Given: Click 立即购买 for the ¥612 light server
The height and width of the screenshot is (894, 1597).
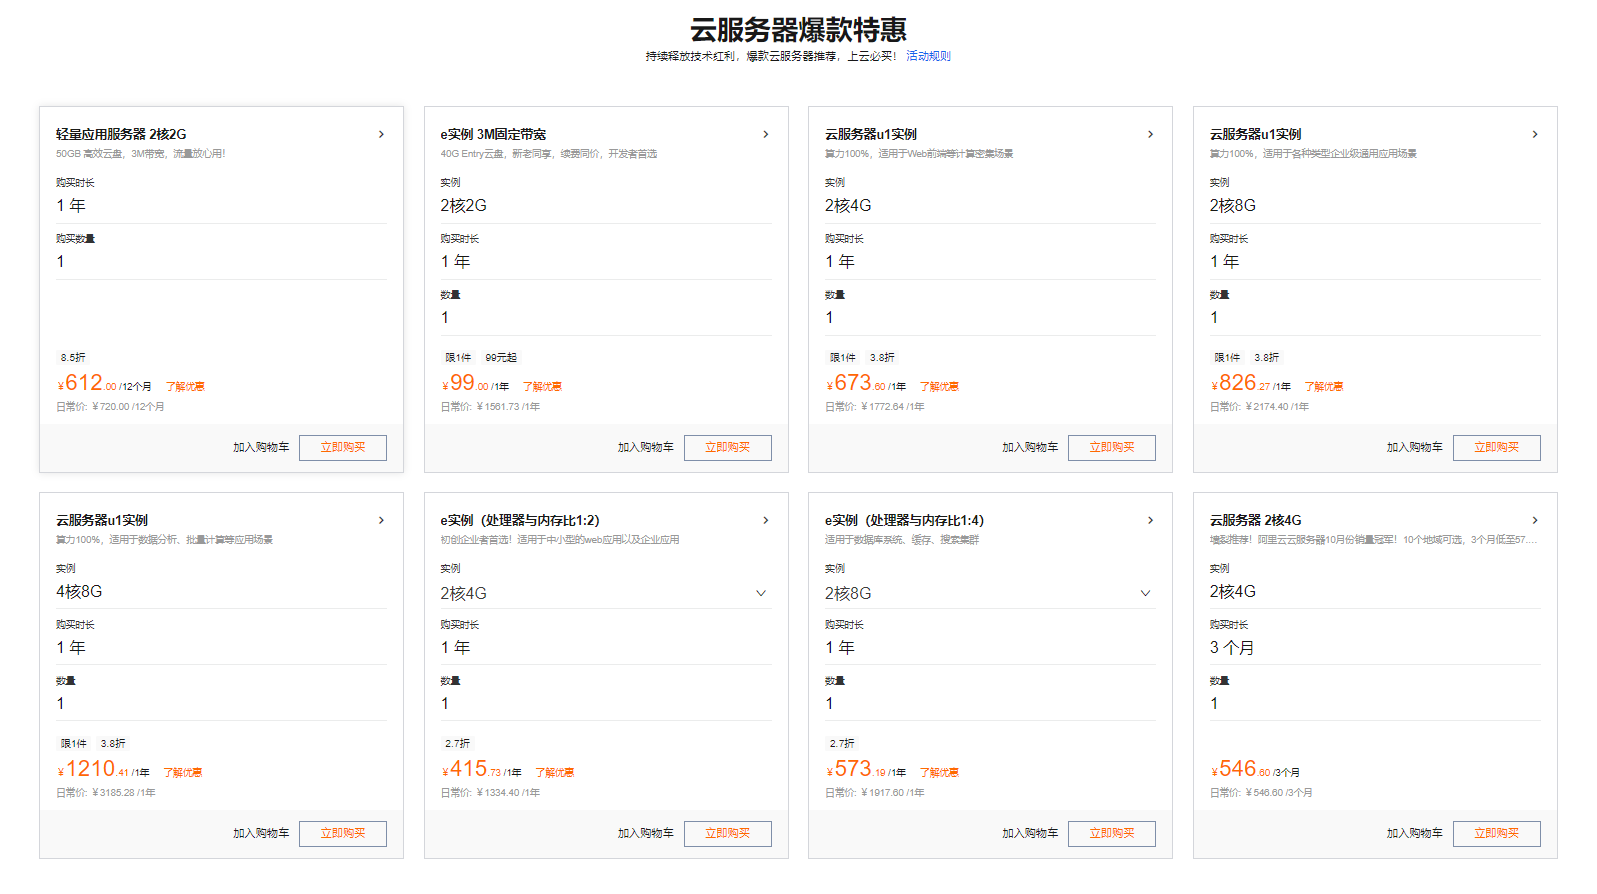Looking at the screenshot, I should 343,447.
